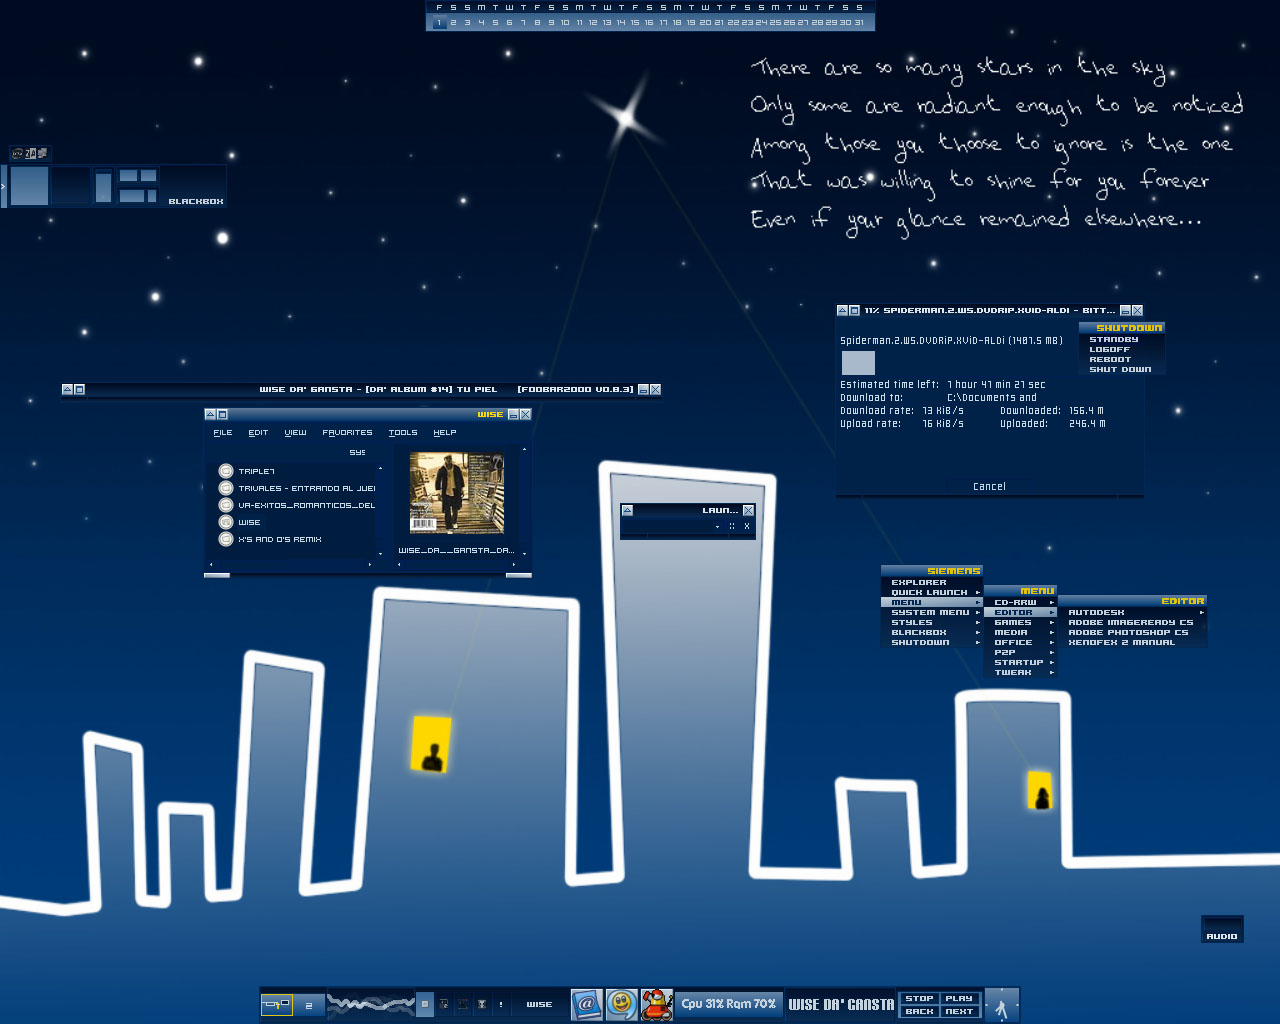The image size is (1280, 1024).
Task: Click the album cover thumbnail
Action: coord(456,492)
